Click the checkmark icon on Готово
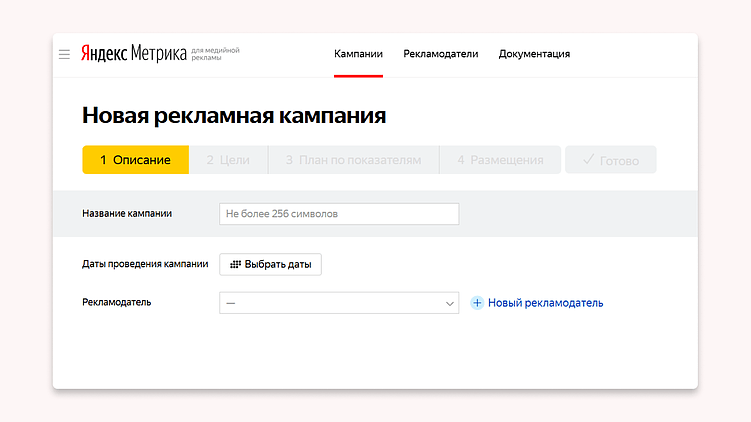Viewport: 751px width, 422px height. click(x=588, y=160)
